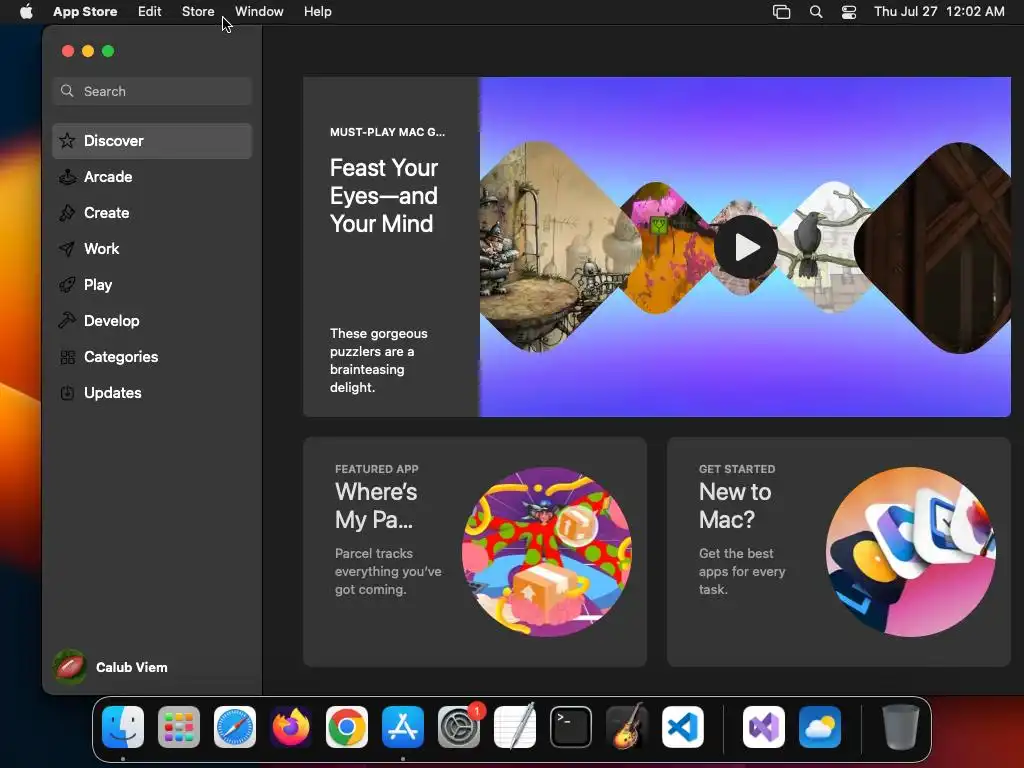Open the Arcade joystick icon in sidebar

click(x=67, y=177)
